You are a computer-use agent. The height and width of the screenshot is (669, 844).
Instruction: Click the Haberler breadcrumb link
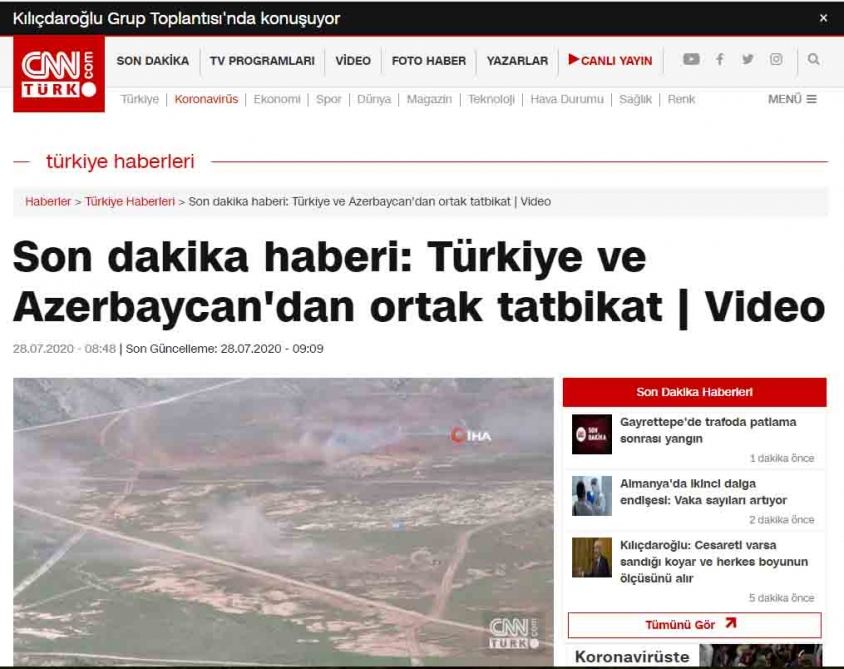[48, 201]
